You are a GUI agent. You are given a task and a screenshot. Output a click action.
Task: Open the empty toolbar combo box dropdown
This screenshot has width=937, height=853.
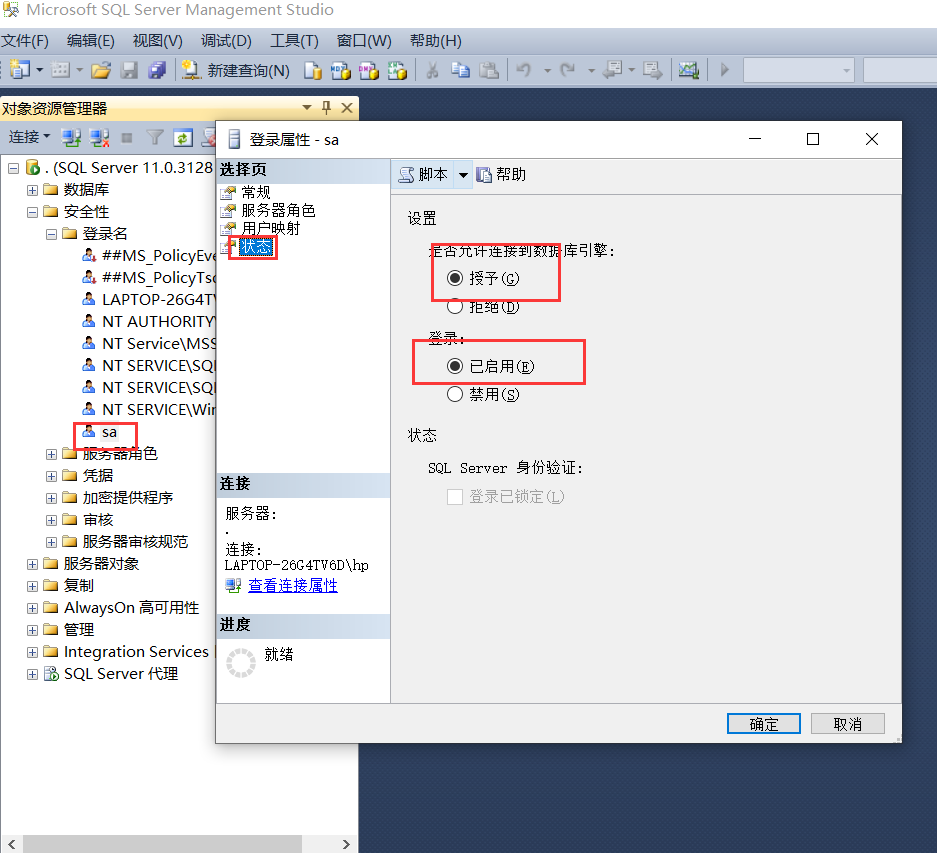846,71
